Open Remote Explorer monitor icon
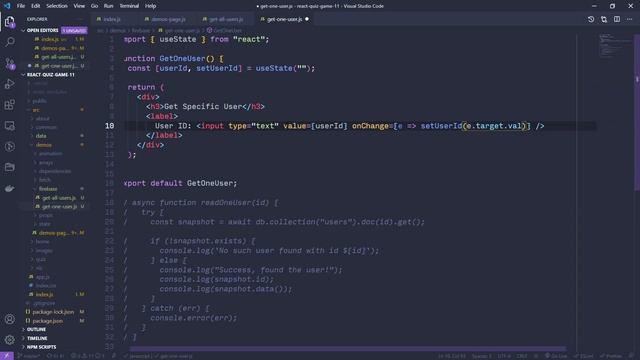The width and height of the screenshot is (640, 360). 10,126
